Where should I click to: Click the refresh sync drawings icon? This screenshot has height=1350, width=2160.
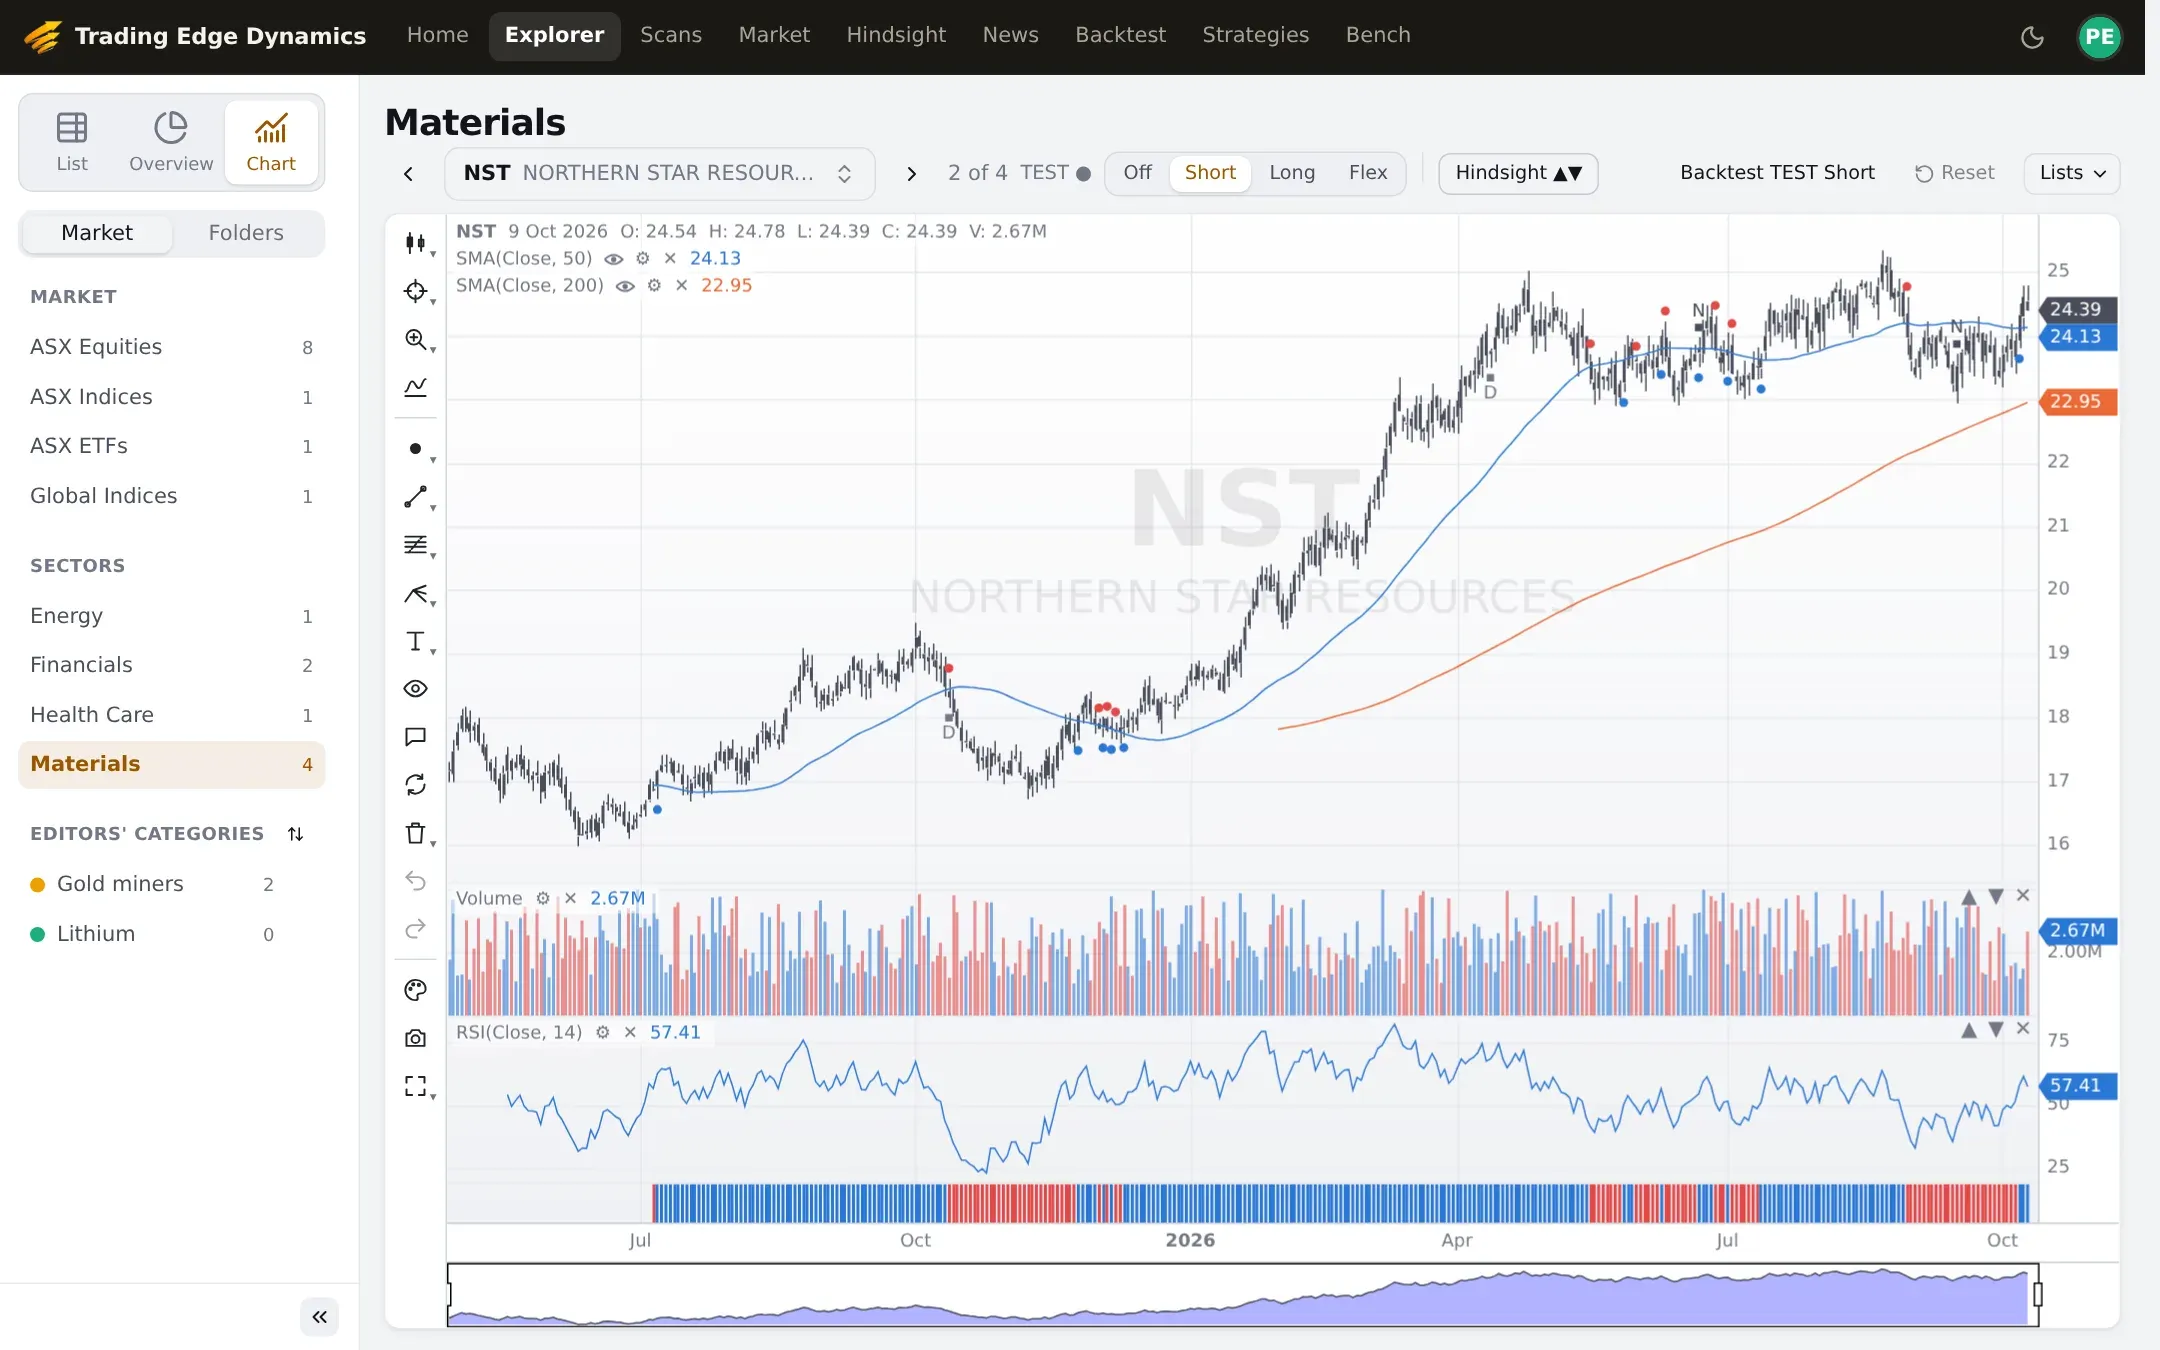415,785
